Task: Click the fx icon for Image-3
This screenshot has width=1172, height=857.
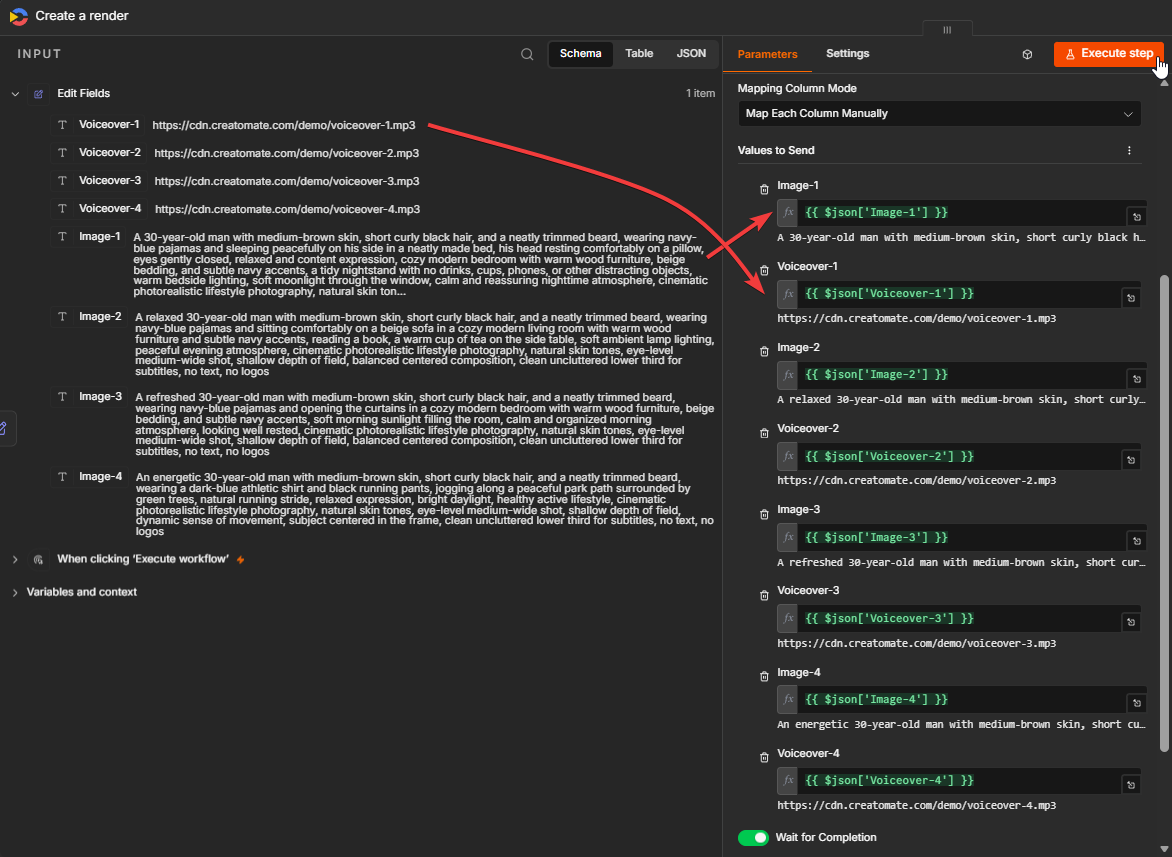Action: pos(788,537)
